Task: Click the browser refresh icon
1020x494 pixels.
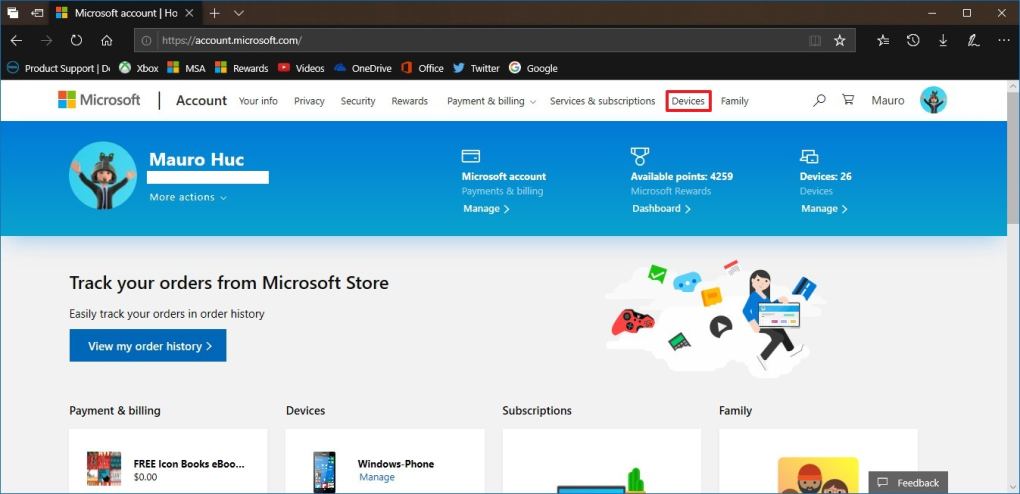Action: 76,41
